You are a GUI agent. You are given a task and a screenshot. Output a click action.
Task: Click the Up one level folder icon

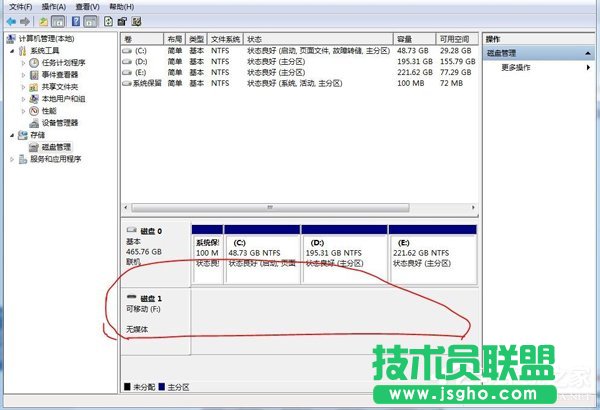click(x=45, y=20)
